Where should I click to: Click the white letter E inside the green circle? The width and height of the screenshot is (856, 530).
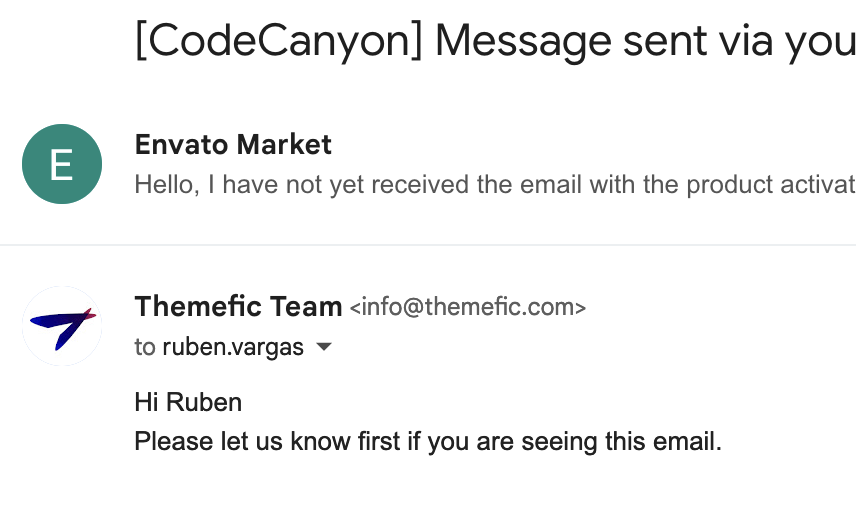point(61,164)
